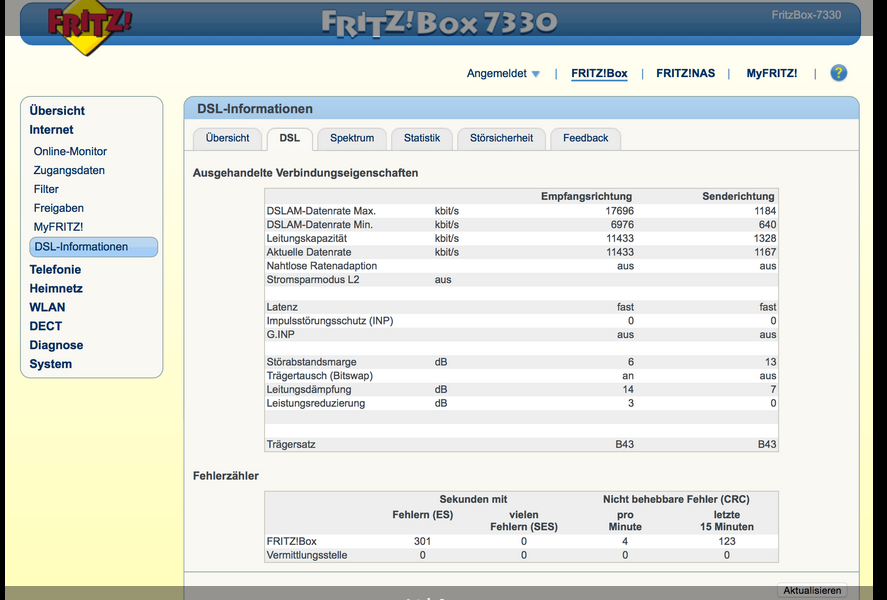This screenshot has width=887, height=600.
Task: Open Zugangsdaten in the Internet menu
Action: point(69,171)
